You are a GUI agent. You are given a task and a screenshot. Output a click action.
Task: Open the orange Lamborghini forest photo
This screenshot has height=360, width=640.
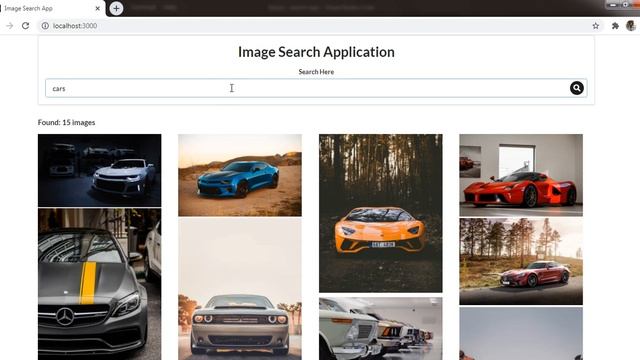click(380, 213)
